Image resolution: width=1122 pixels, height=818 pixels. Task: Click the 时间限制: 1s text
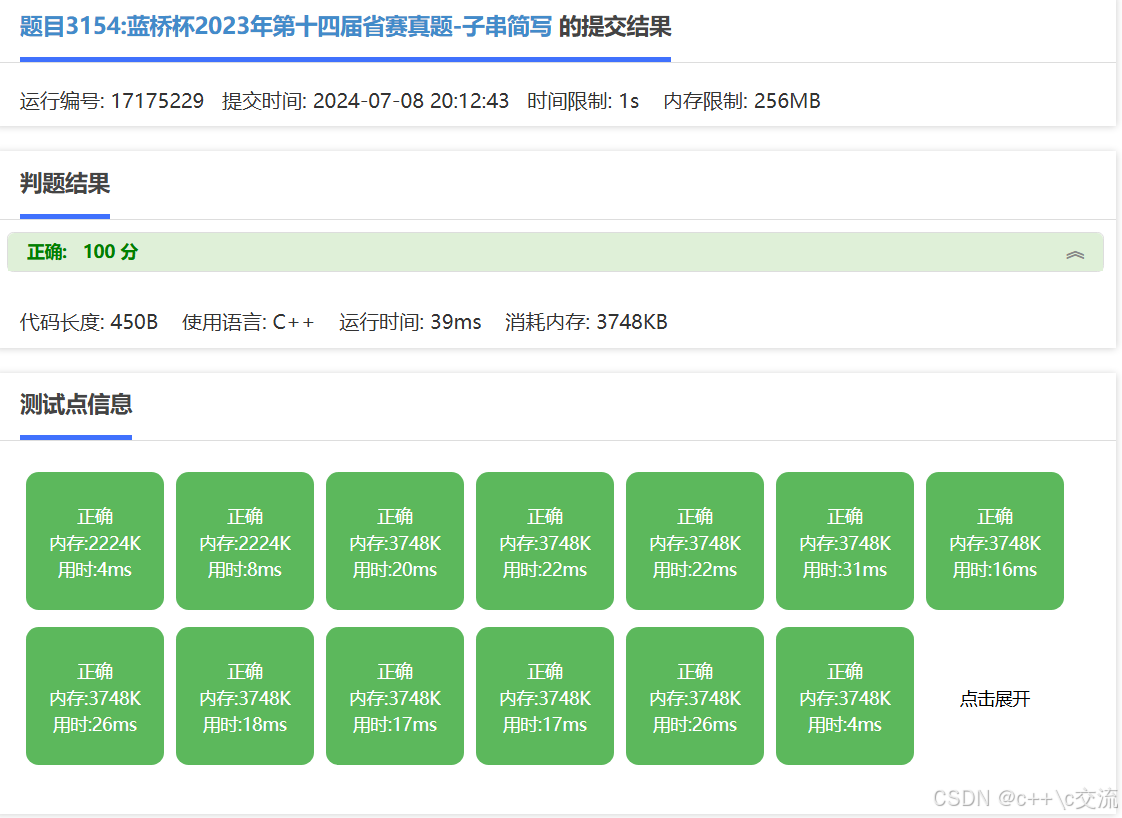(583, 101)
